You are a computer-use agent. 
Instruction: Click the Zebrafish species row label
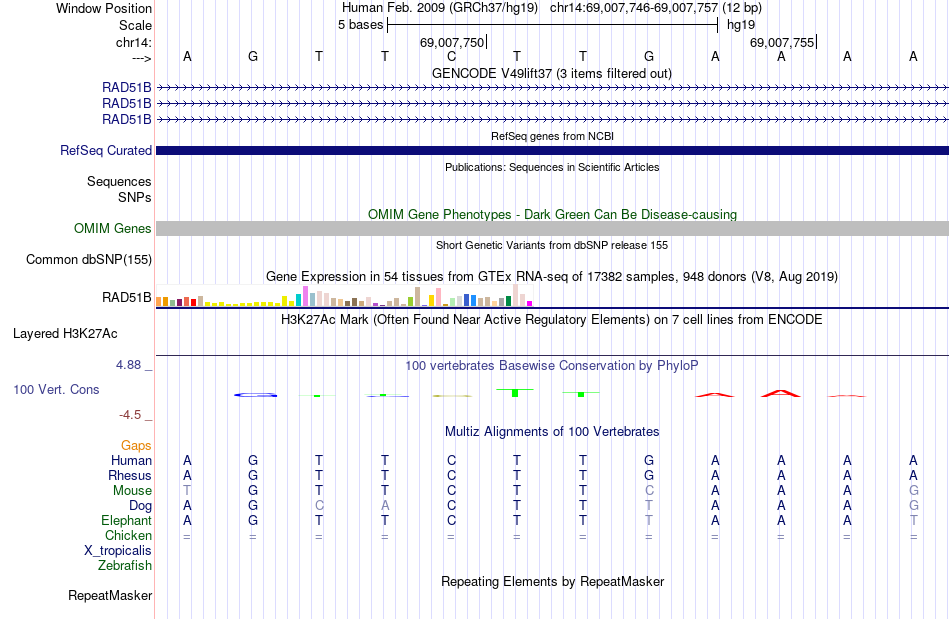(125, 565)
